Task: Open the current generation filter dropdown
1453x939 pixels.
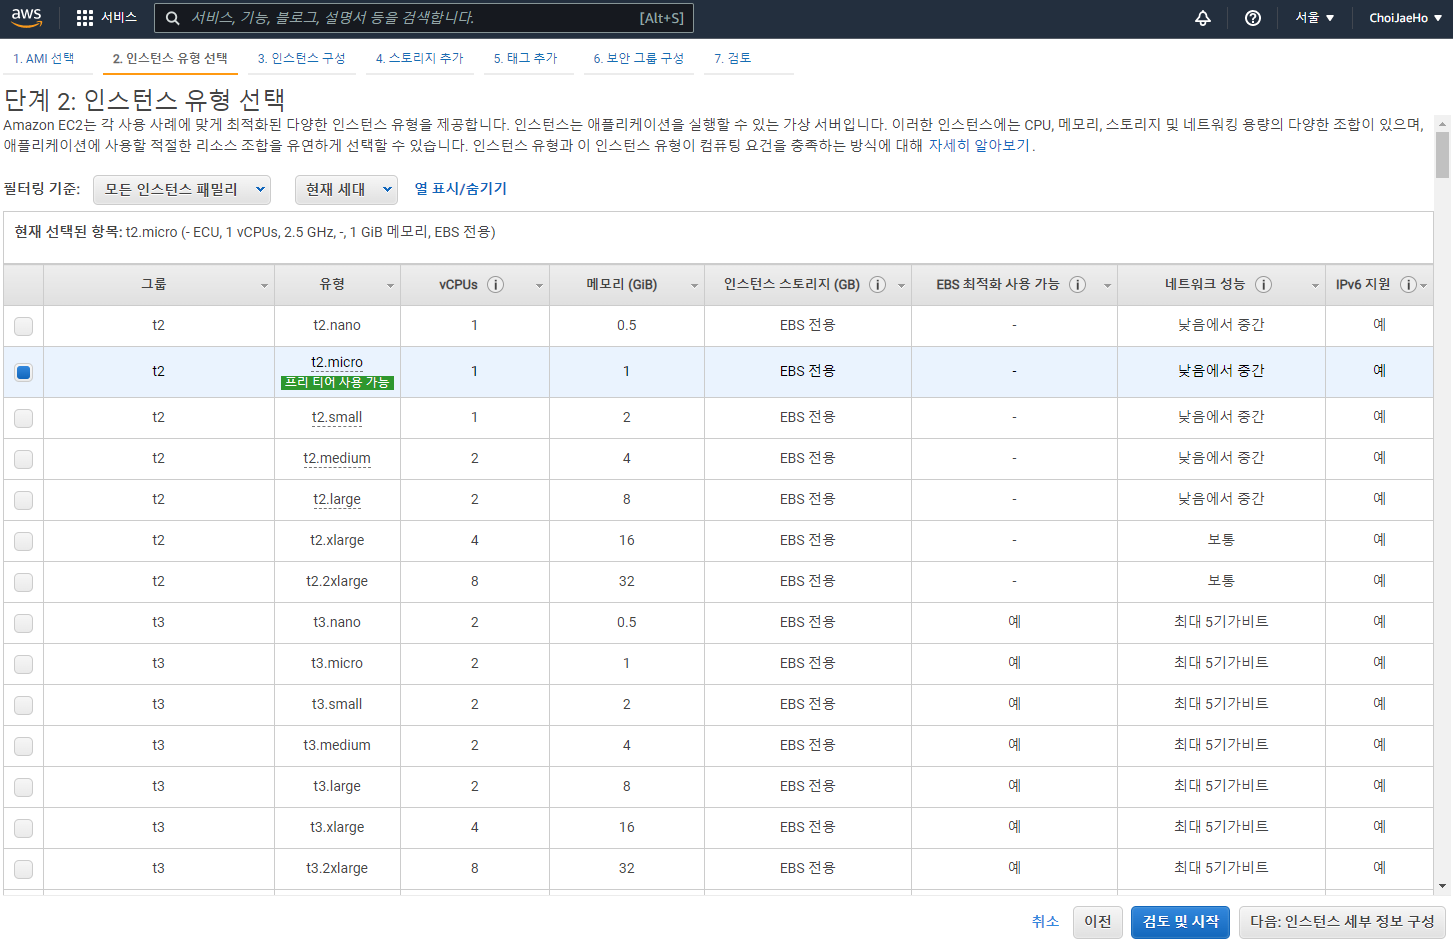Action: tap(346, 189)
